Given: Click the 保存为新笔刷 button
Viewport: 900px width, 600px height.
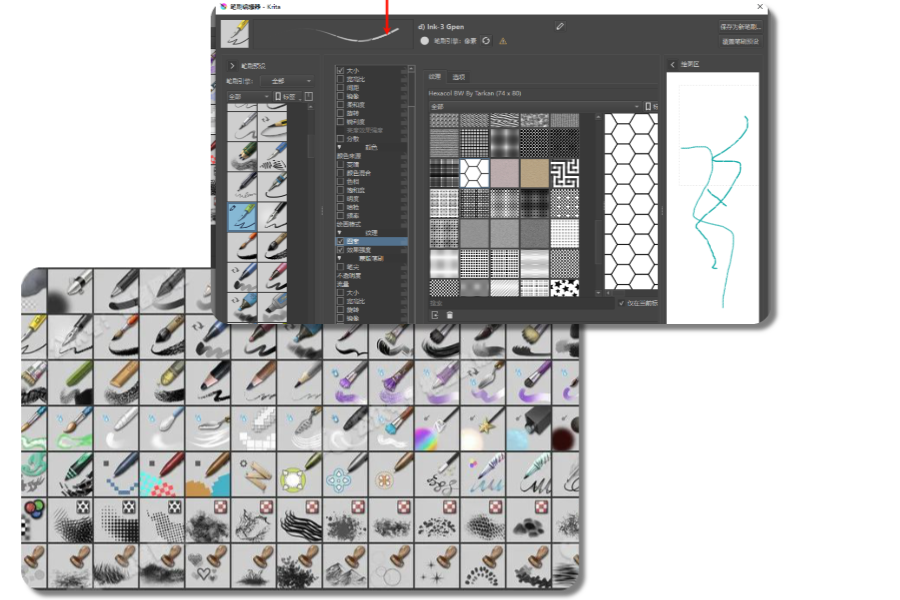Looking at the screenshot, I should point(740,26).
